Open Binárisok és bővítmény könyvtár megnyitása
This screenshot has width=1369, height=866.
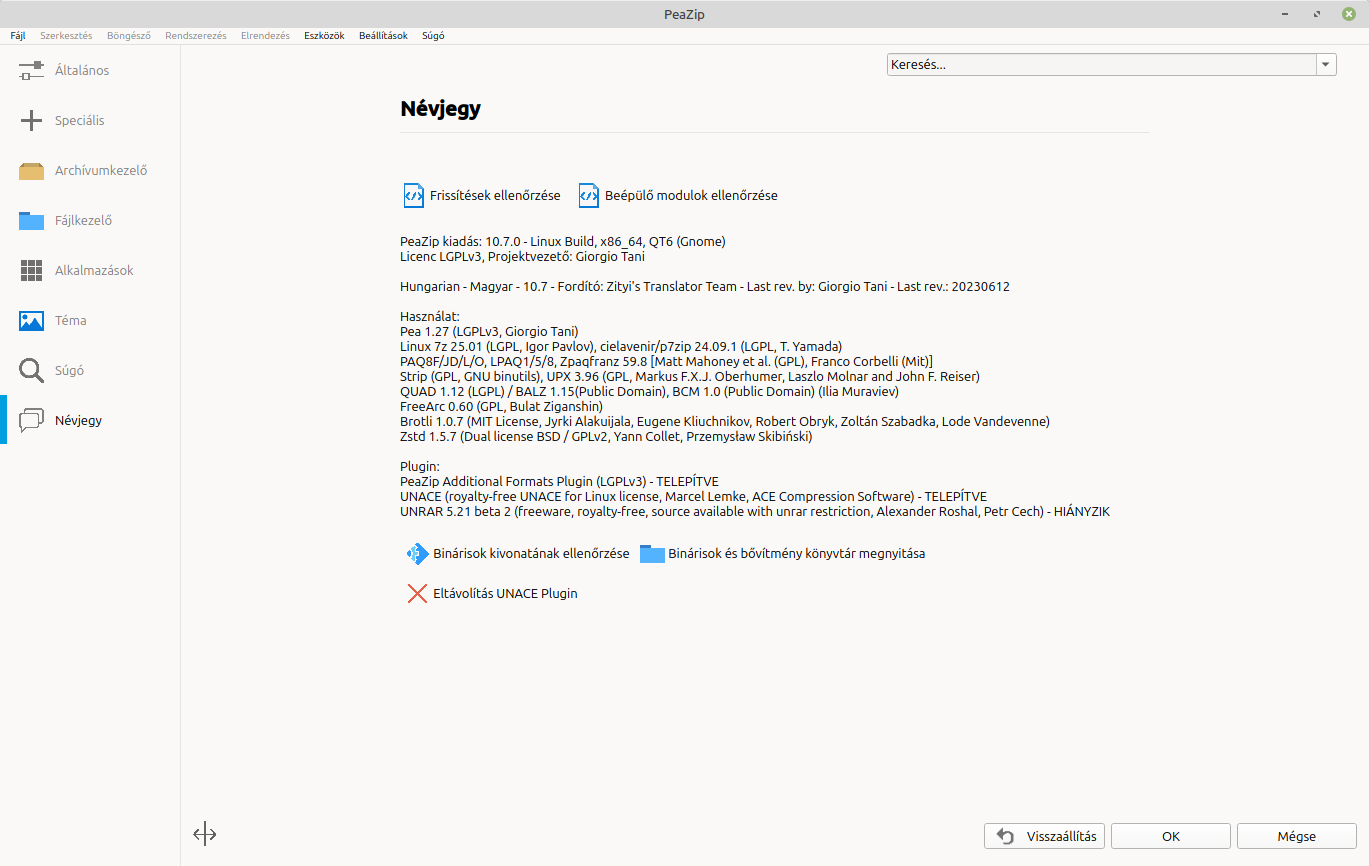pos(795,553)
